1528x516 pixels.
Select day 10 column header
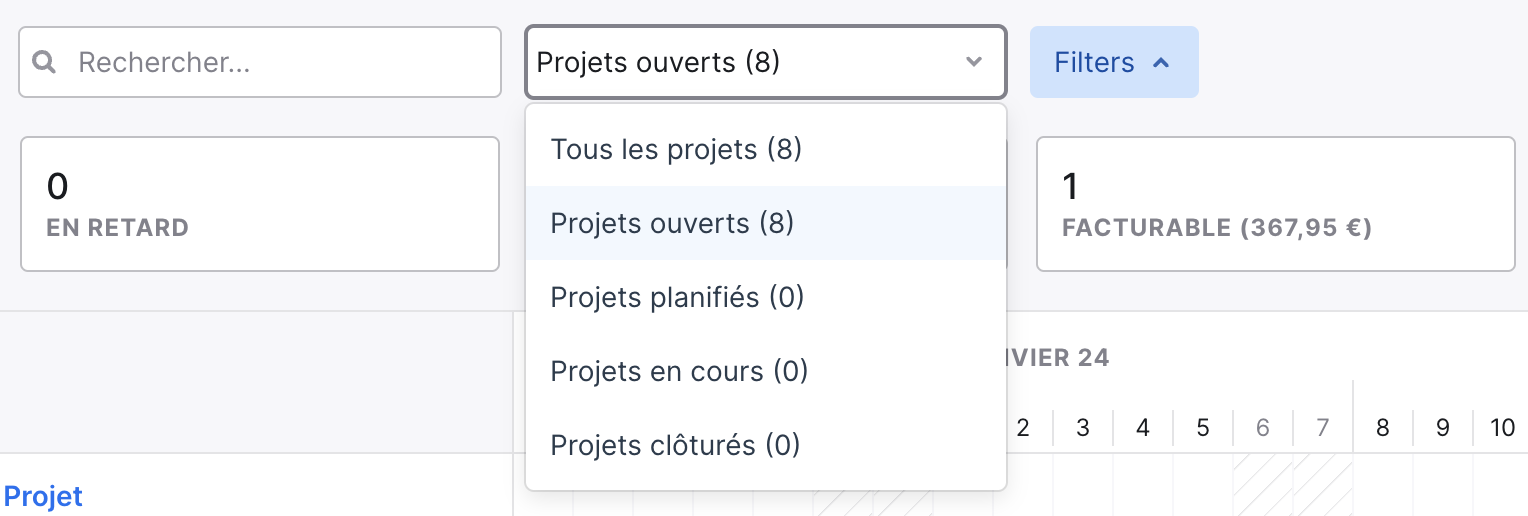click(1502, 428)
